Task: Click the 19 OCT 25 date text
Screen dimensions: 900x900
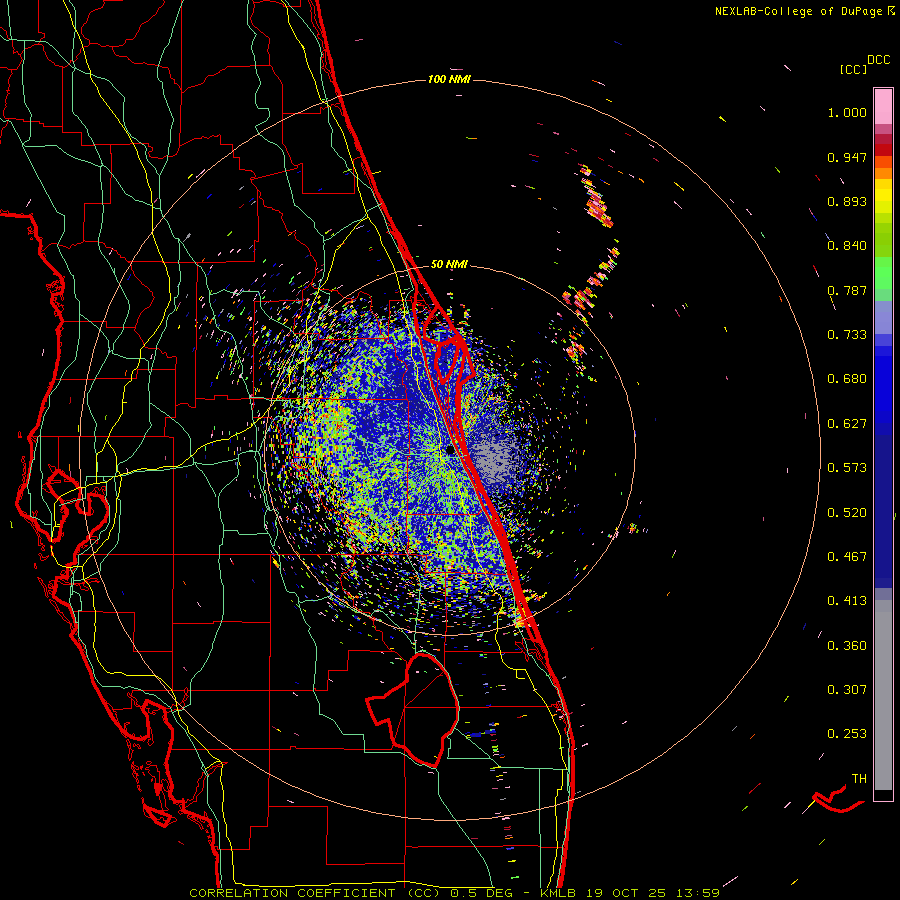Action: (627, 893)
